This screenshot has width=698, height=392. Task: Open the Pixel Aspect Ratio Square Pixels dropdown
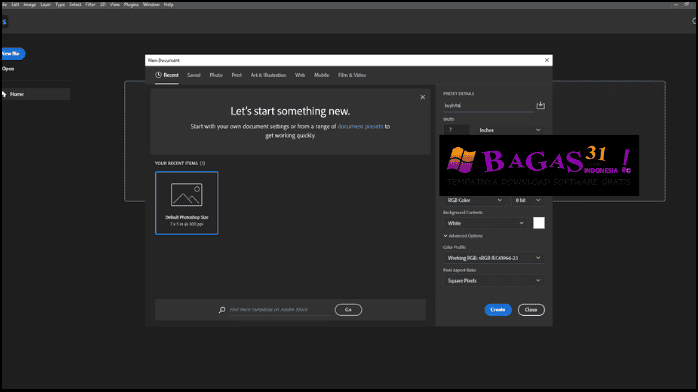(x=494, y=281)
